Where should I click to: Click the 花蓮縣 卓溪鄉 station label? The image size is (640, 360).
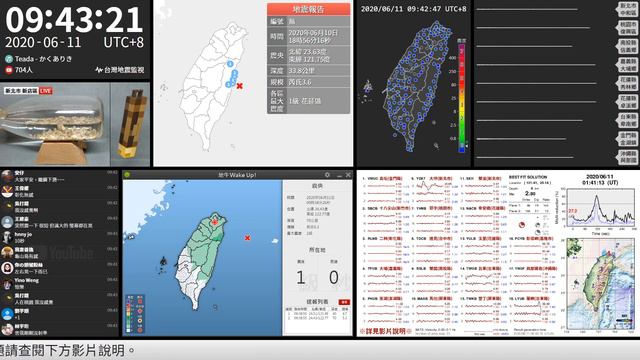click(x=628, y=102)
